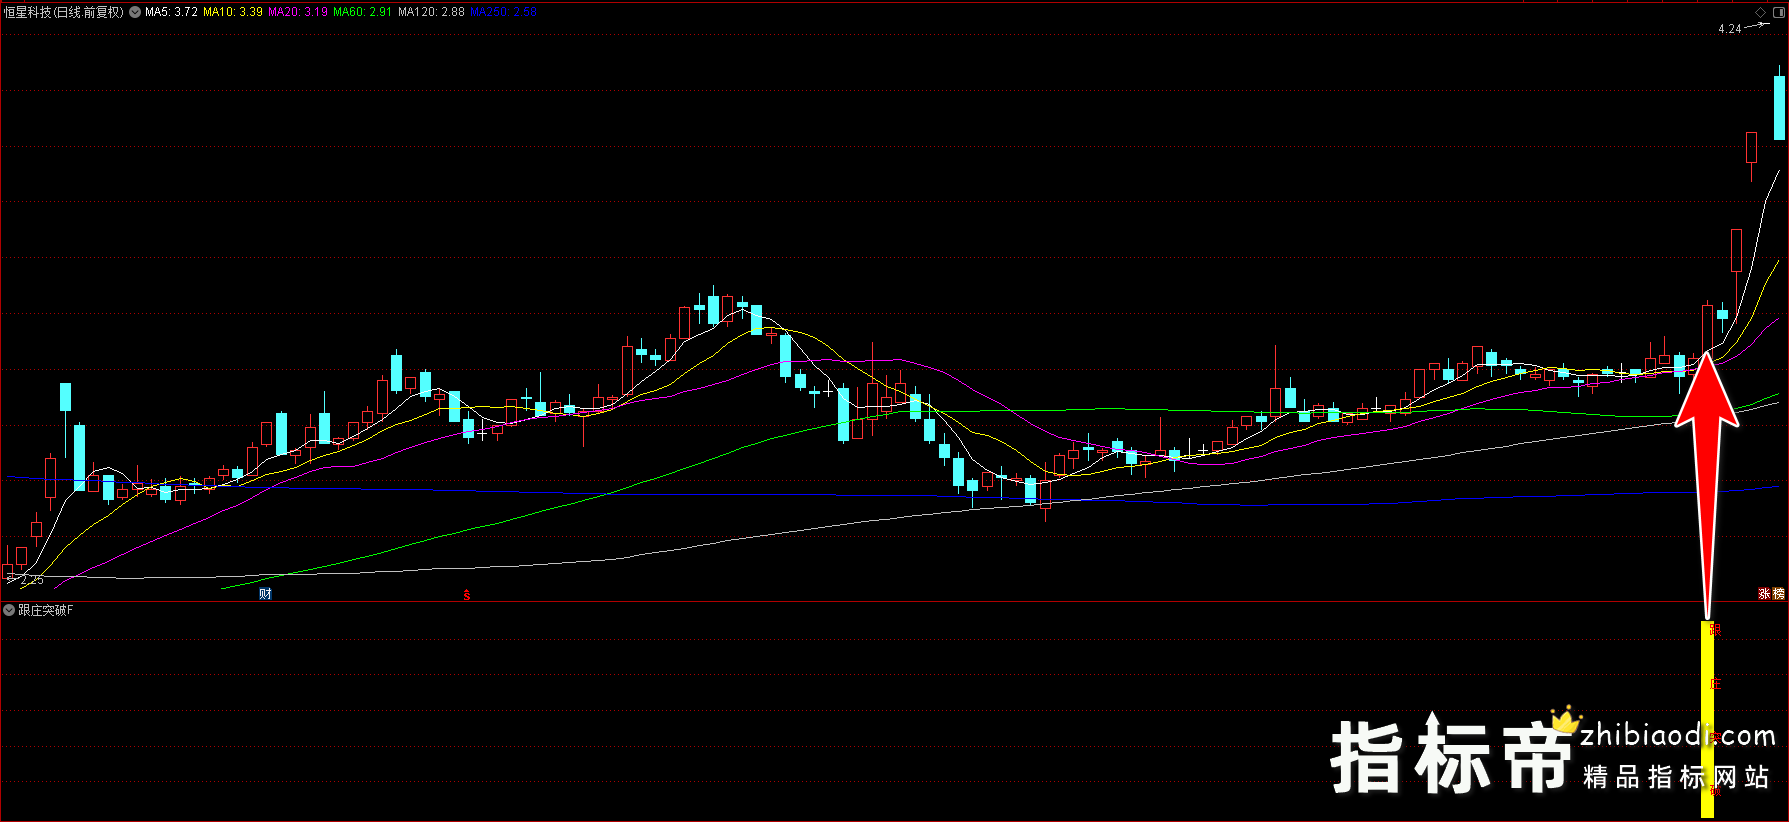Click the 榜 tag at chart bottom-right
Image resolution: width=1789 pixels, height=822 pixels.
(1778, 594)
